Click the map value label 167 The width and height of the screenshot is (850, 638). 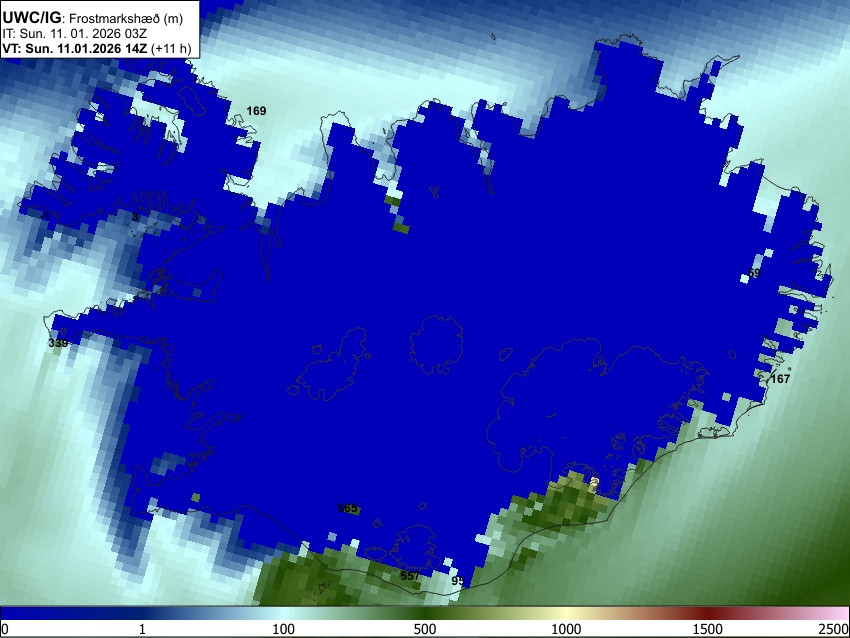[780, 379]
